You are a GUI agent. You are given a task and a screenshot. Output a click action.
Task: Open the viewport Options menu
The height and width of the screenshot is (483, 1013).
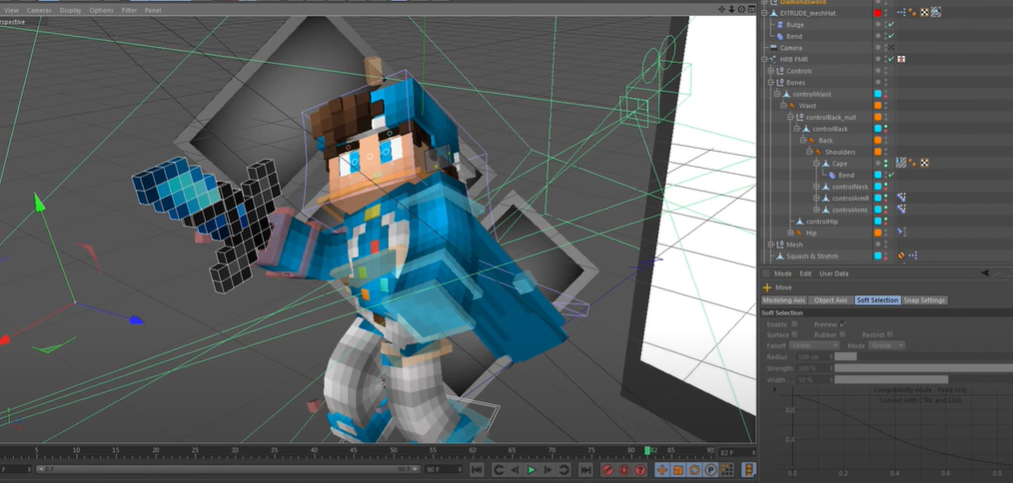101,10
